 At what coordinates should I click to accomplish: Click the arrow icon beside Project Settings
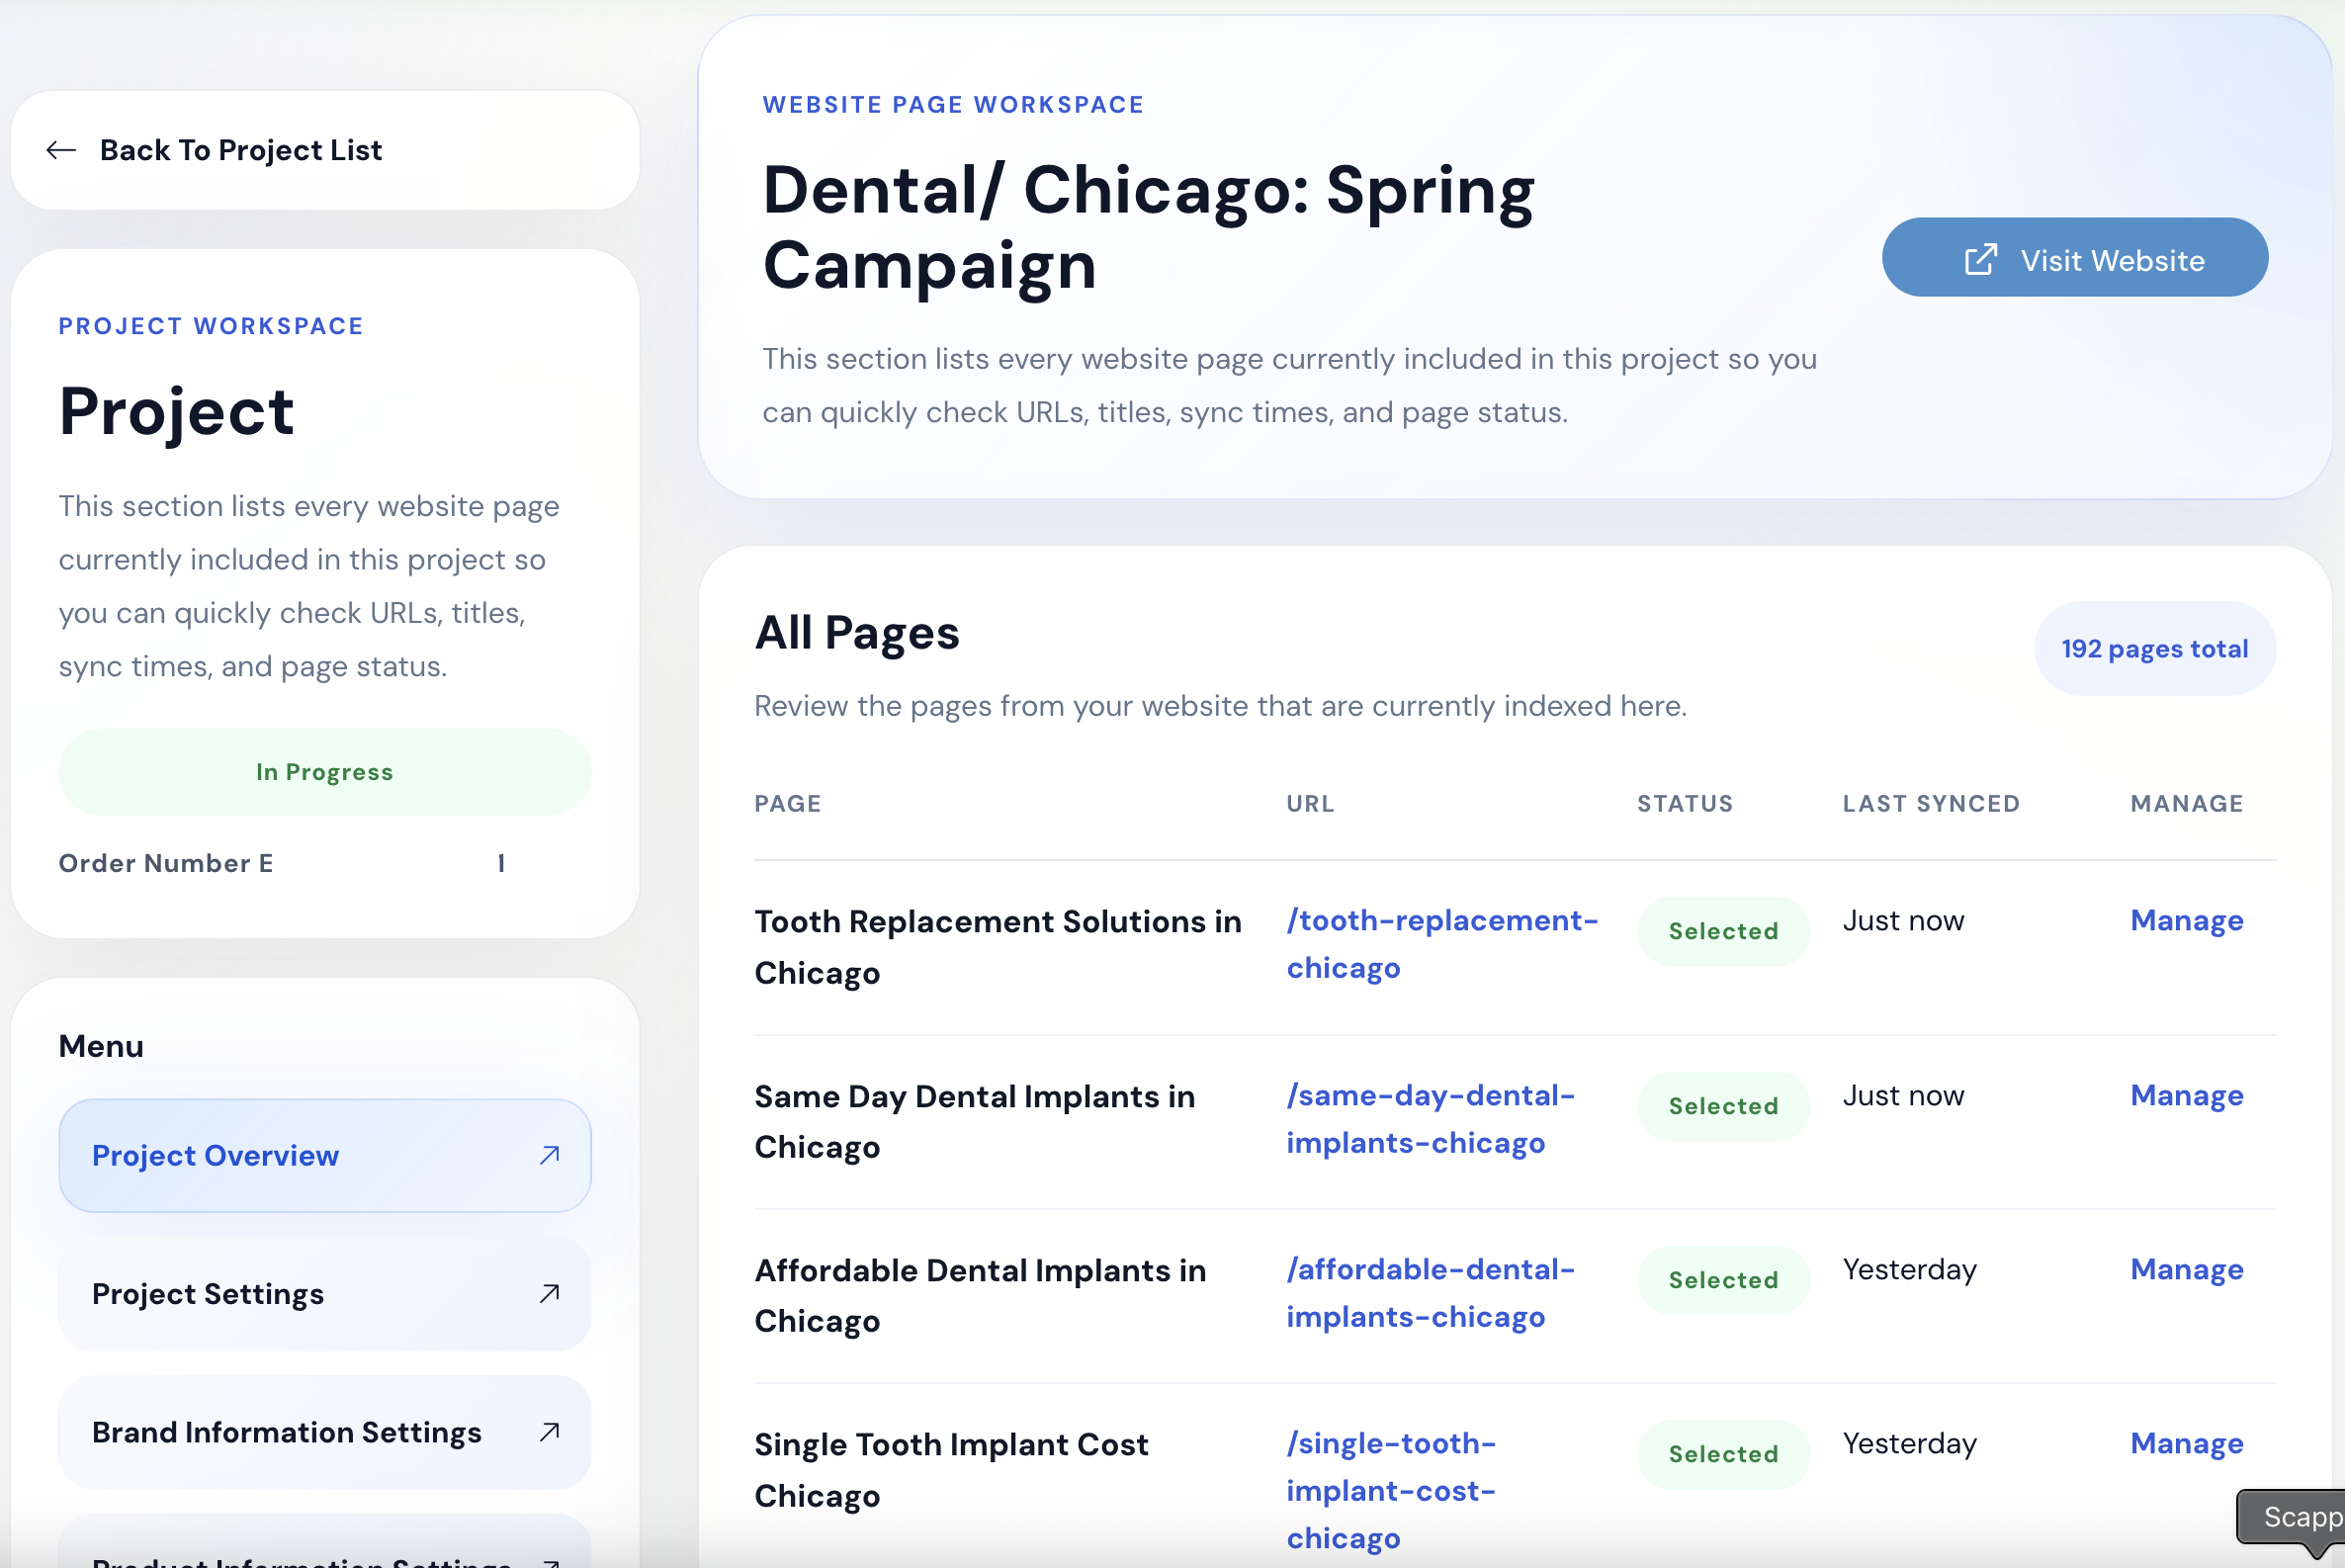pyautogui.click(x=549, y=1294)
